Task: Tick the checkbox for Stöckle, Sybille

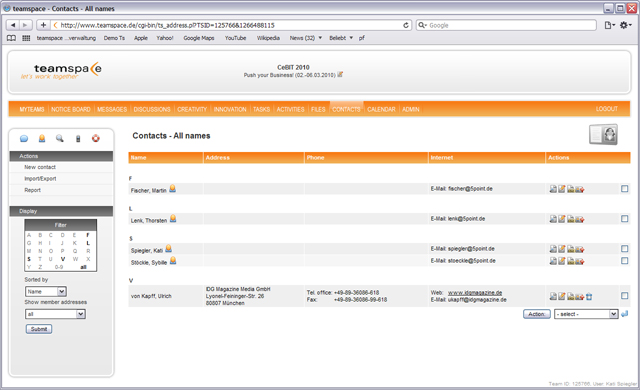Action: [x=624, y=260]
